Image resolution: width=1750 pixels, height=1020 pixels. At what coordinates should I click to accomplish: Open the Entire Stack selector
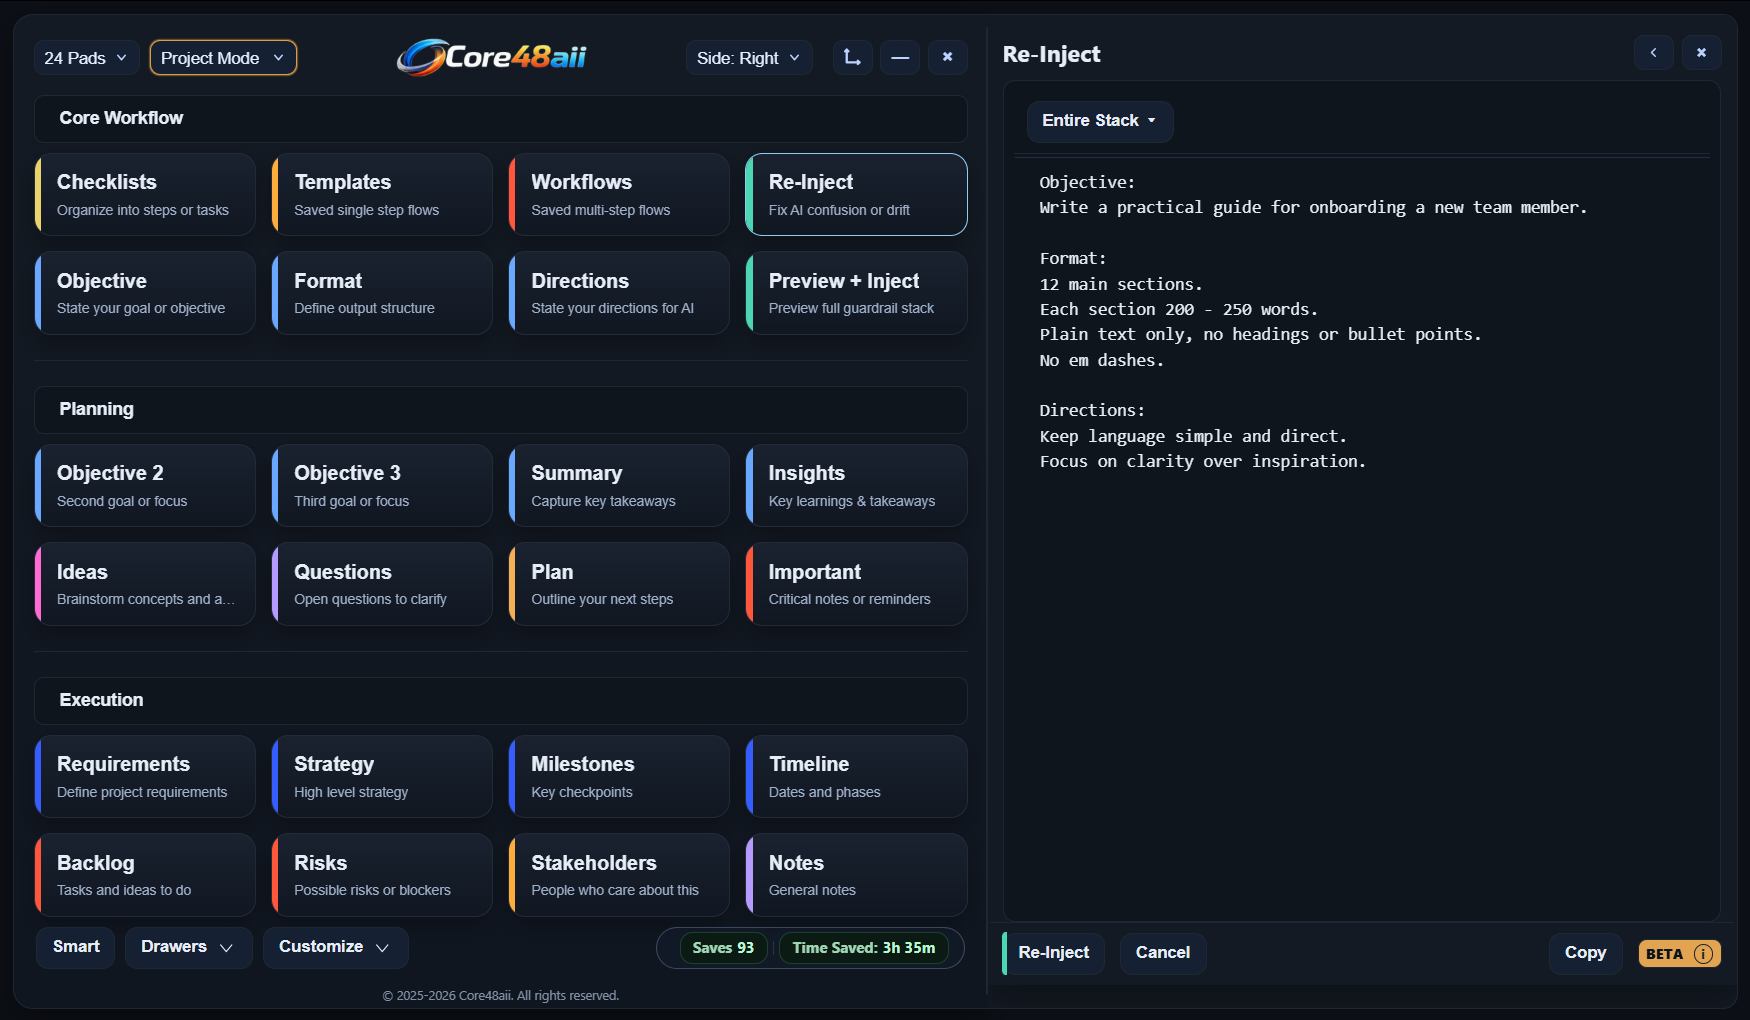pyautogui.click(x=1099, y=121)
